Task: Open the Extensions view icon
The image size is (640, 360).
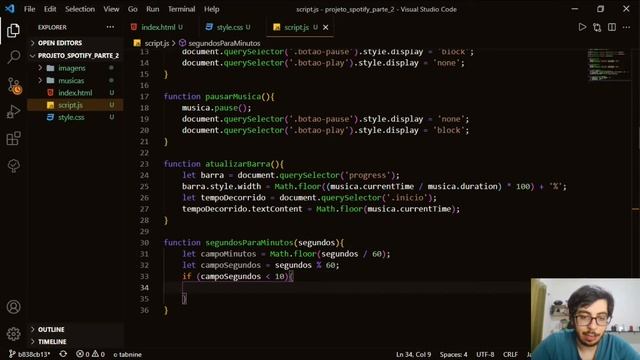Action: pos(13,138)
